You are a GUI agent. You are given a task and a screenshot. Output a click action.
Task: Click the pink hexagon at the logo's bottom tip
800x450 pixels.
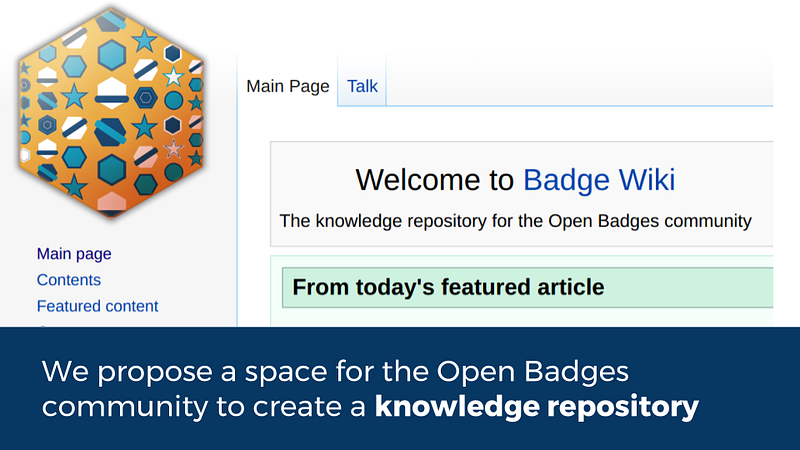pos(111,201)
